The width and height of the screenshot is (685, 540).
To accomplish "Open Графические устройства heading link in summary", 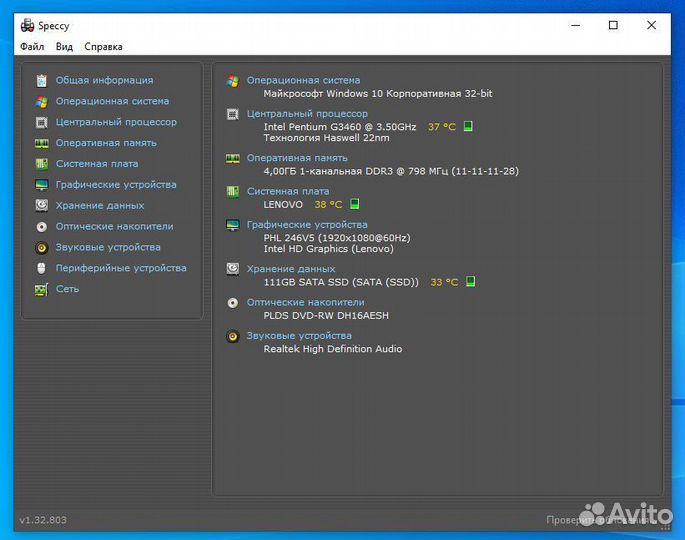I will (307, 225).
